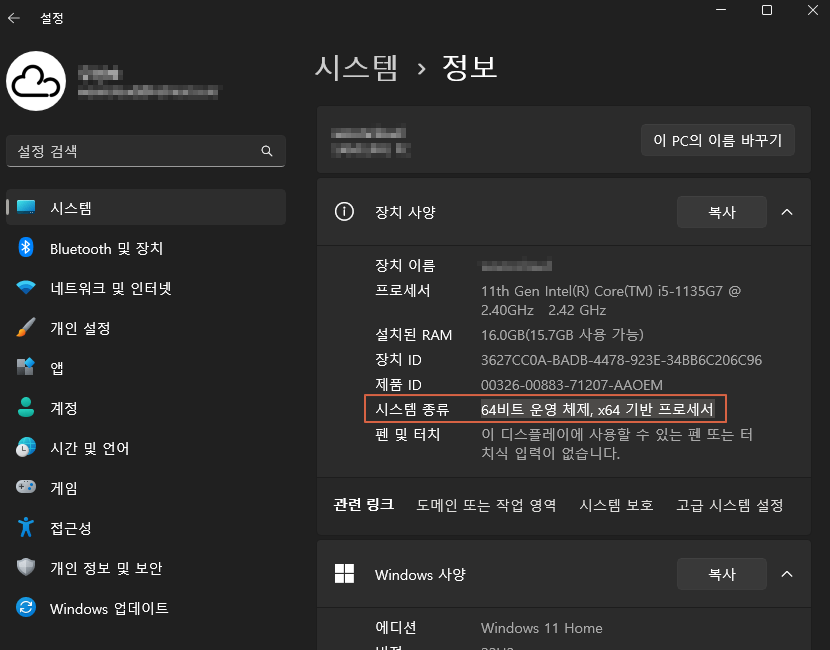Open 네트워크 및 인터넷 settings
The height and width of the screenshot is (650, 830).
tap(146, 288)
